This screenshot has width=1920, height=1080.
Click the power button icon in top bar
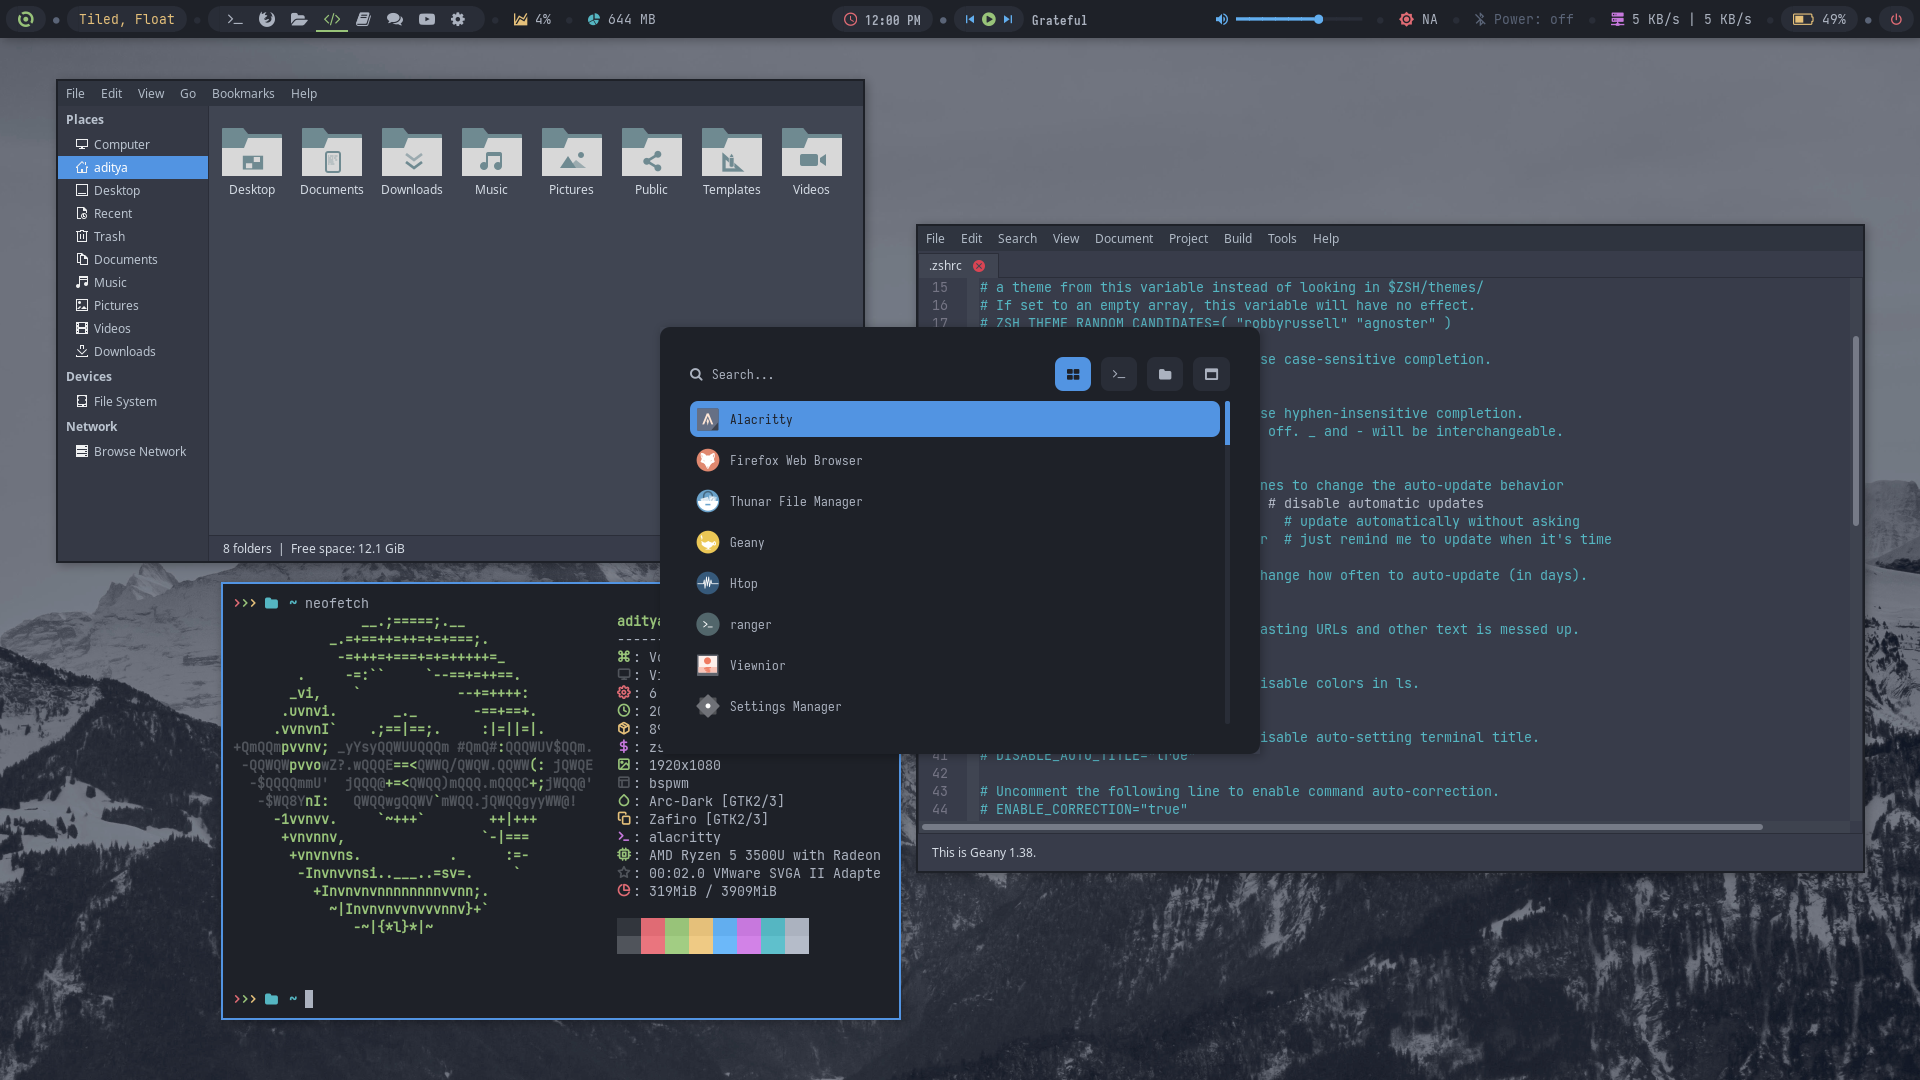click(x=1896, y=19)
